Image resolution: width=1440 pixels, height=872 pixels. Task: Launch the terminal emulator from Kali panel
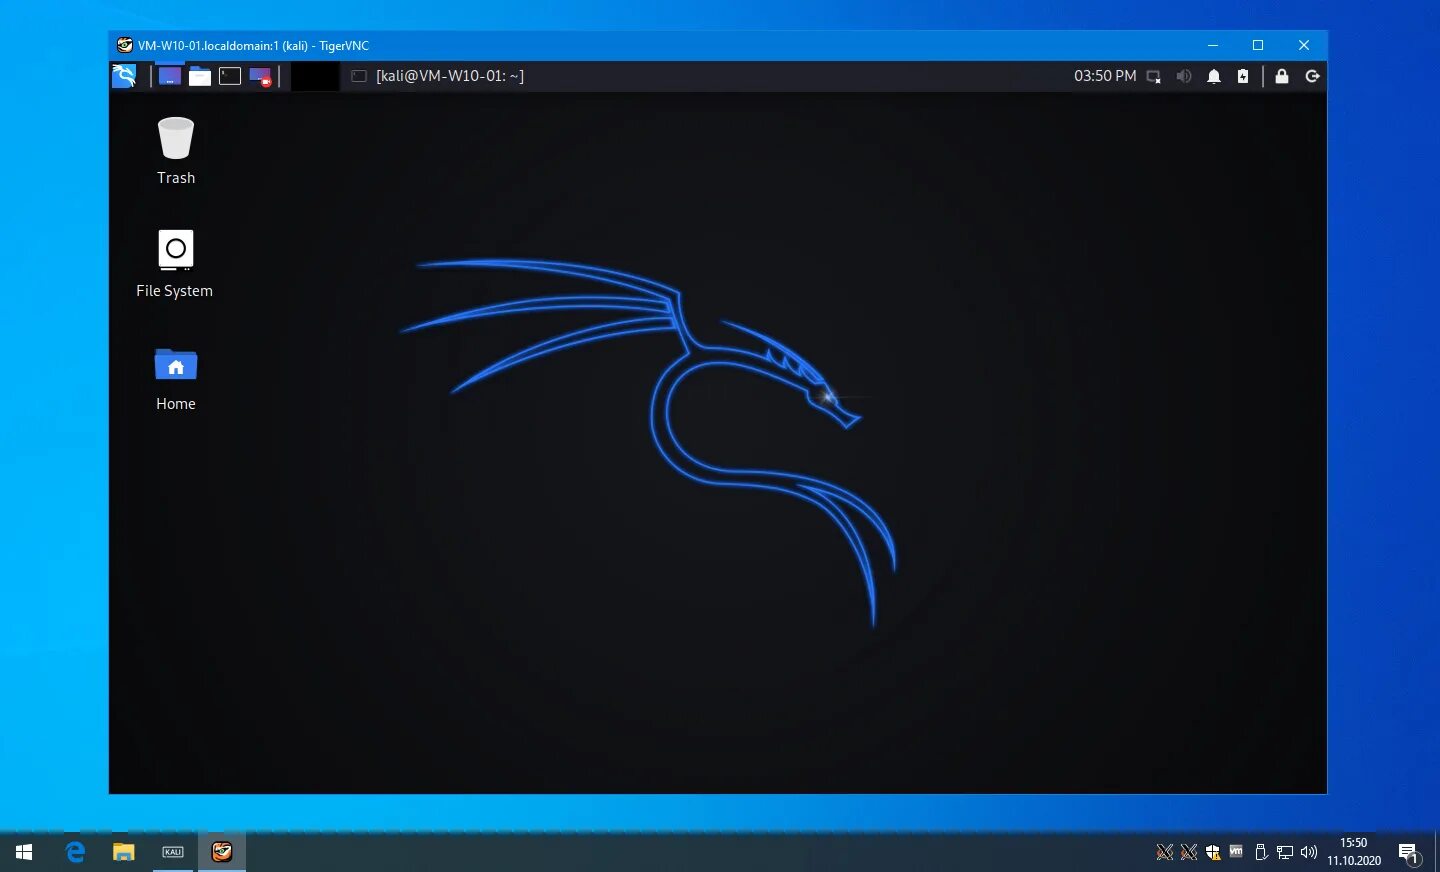[230, 76]
